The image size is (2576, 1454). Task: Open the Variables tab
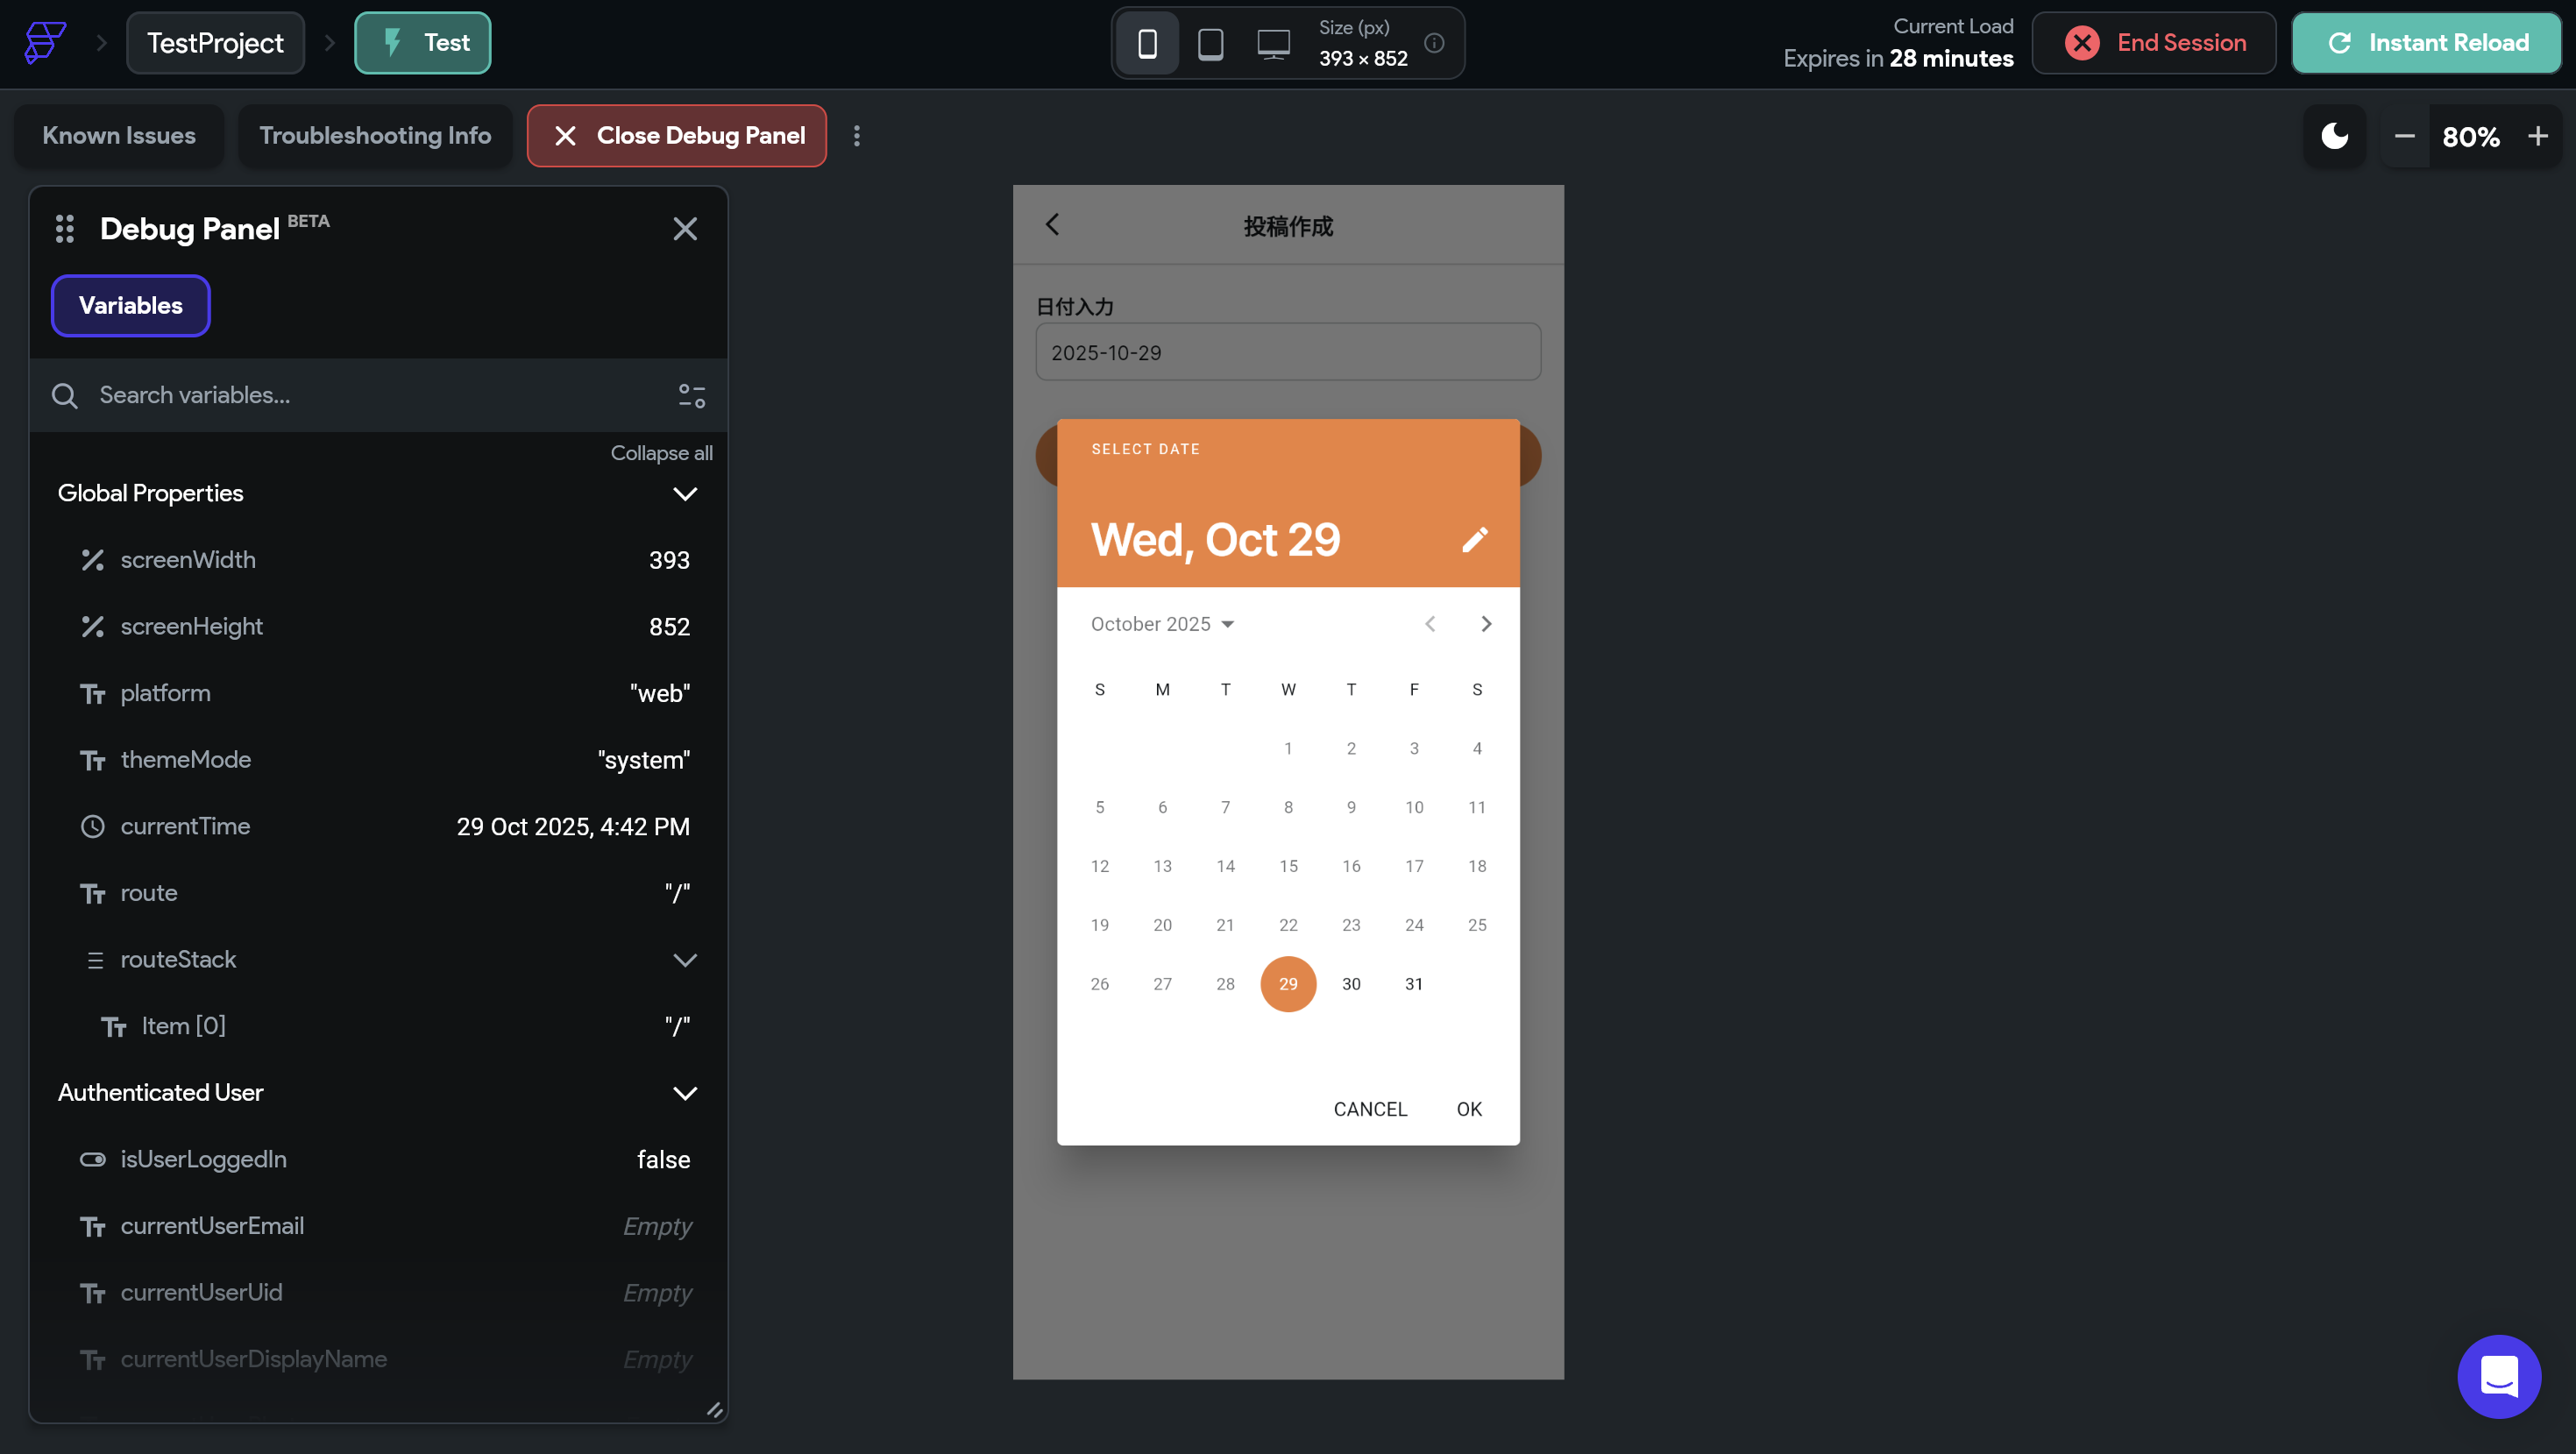coord(130,306)
